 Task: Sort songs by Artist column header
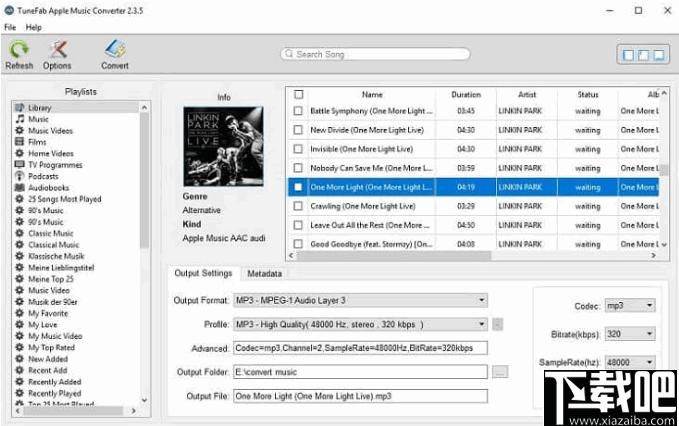pyautogui.click(x=527, y=94)
